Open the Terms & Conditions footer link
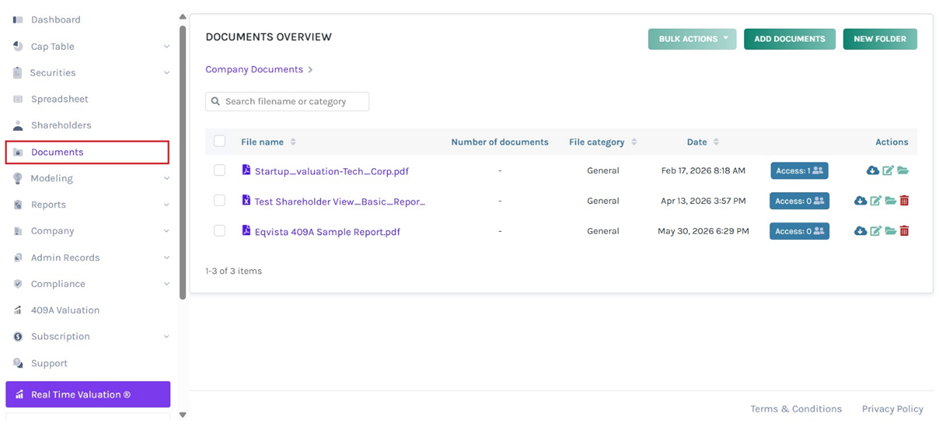 (796, 409)
